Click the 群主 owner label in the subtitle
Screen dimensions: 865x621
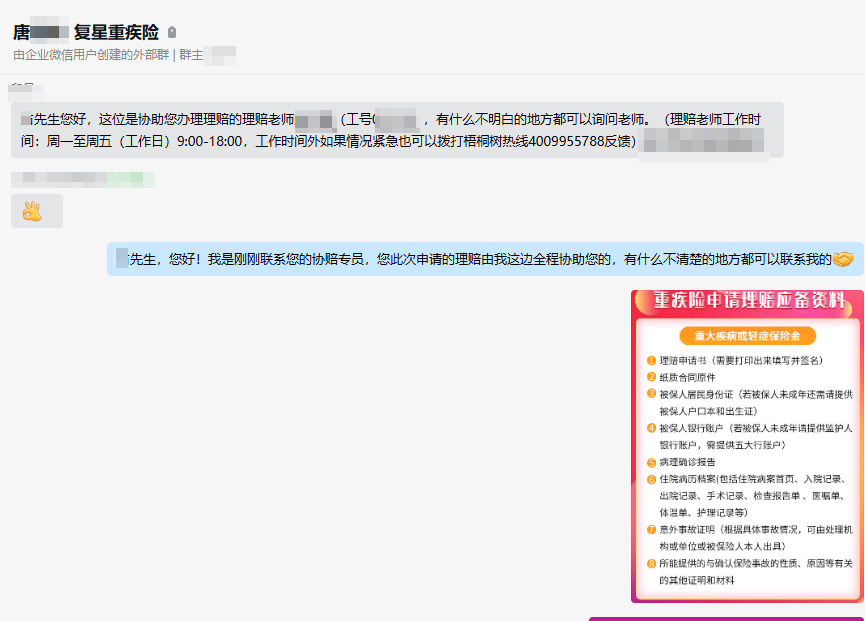[x=190, y=55]
